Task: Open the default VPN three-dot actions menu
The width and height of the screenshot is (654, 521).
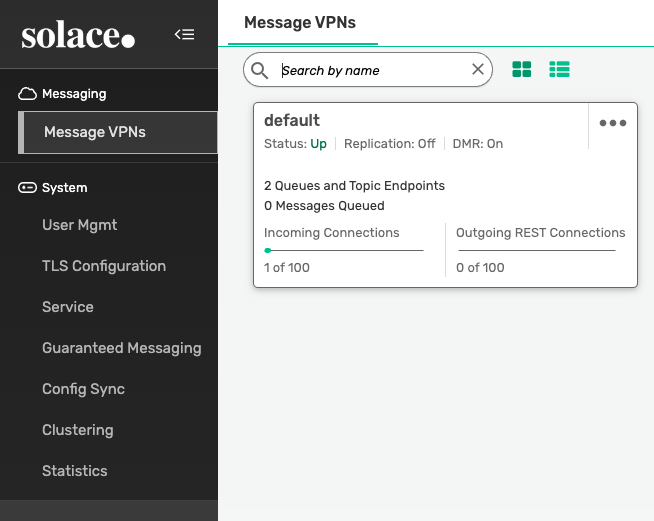Action: 612,123
